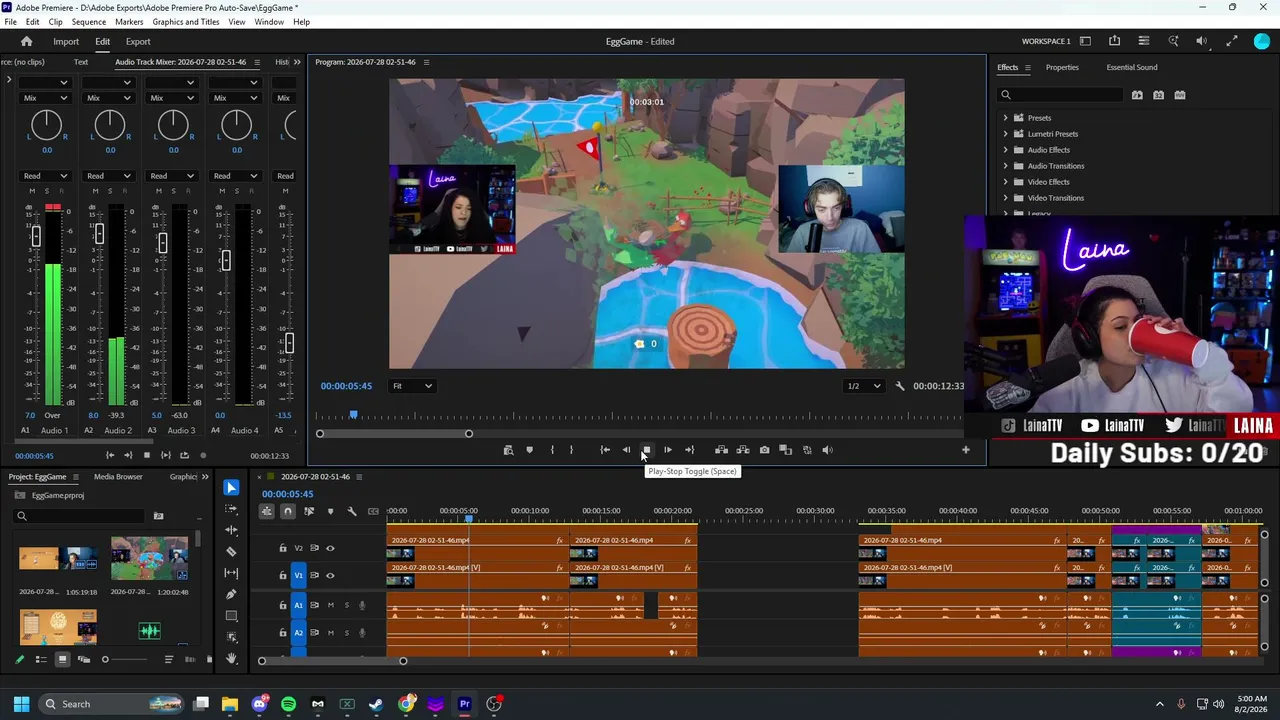Adjust the Audio 2 pan knob

click(x=110, y=125)
